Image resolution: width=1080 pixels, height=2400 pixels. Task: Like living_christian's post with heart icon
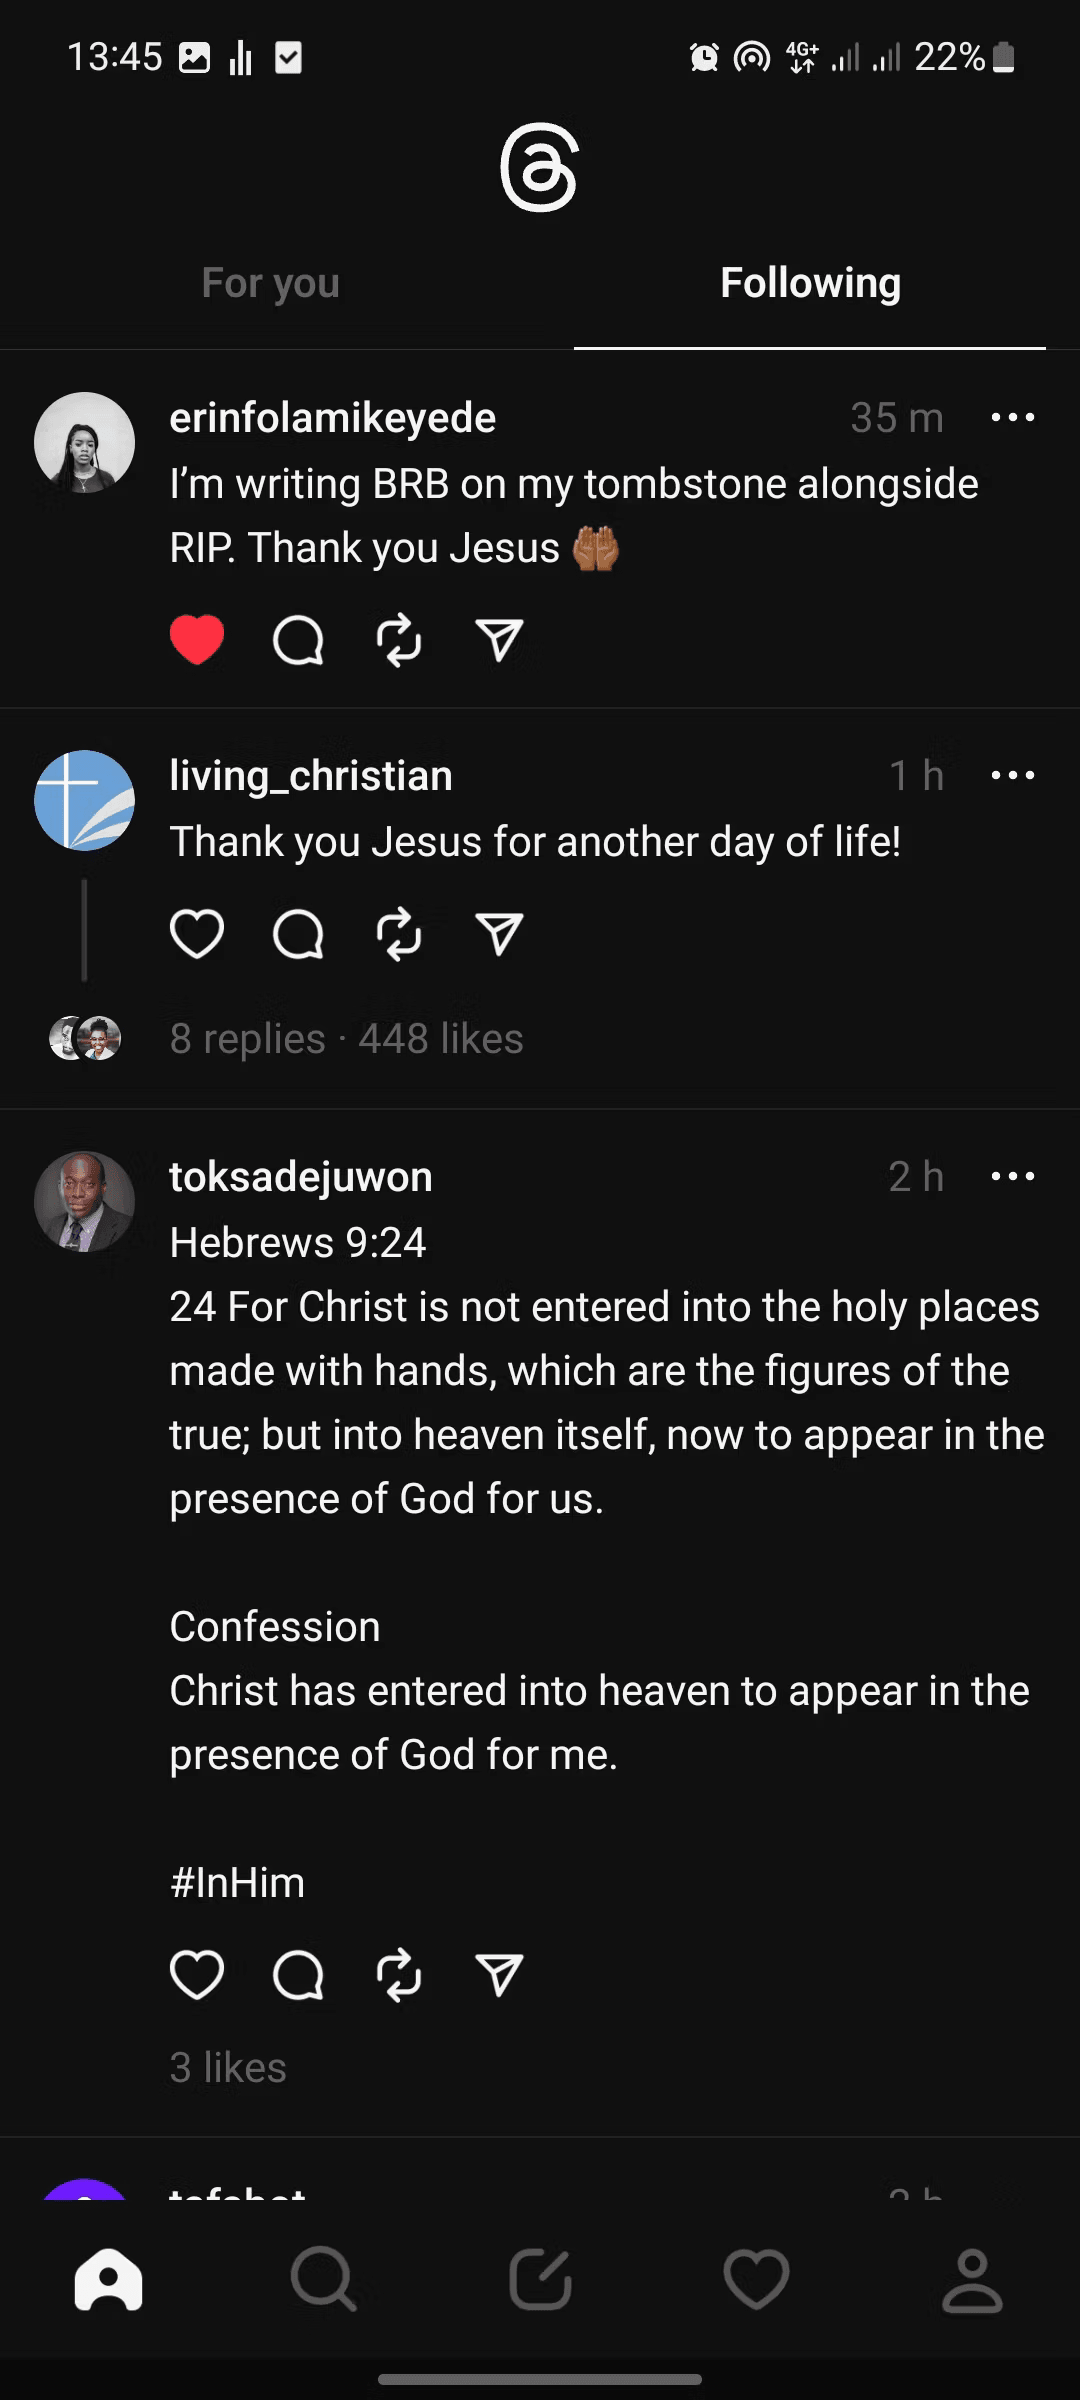click(x=197, y=934)
